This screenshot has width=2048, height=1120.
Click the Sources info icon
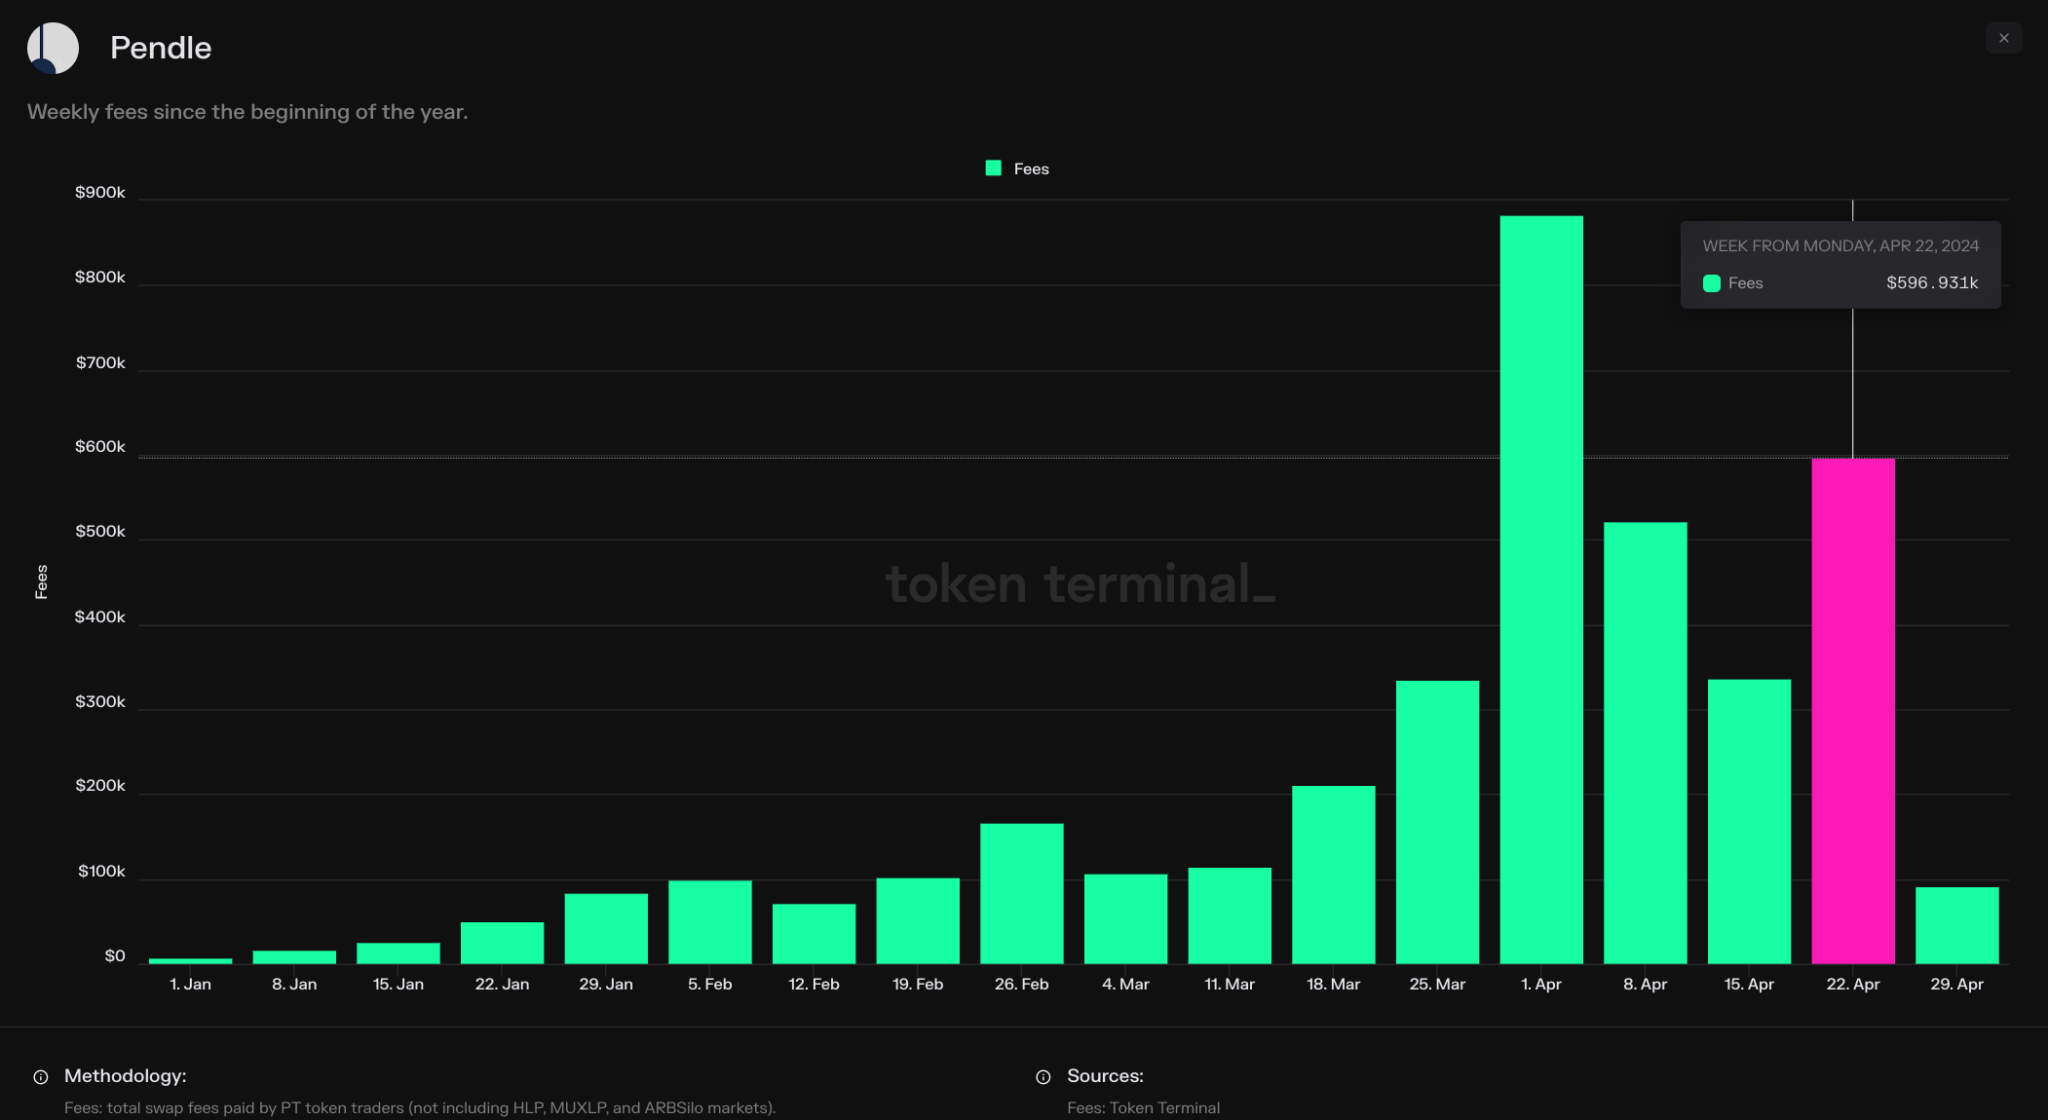[x=1043, y=1077]
